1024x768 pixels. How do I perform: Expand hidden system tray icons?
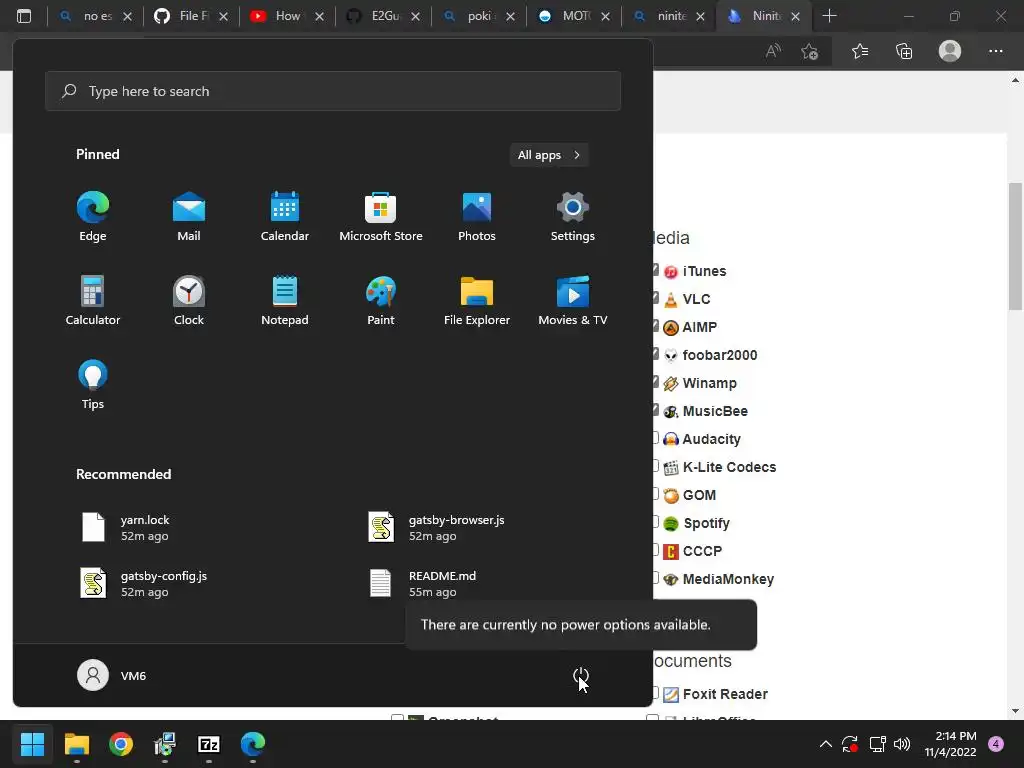(x=825, y=744)
